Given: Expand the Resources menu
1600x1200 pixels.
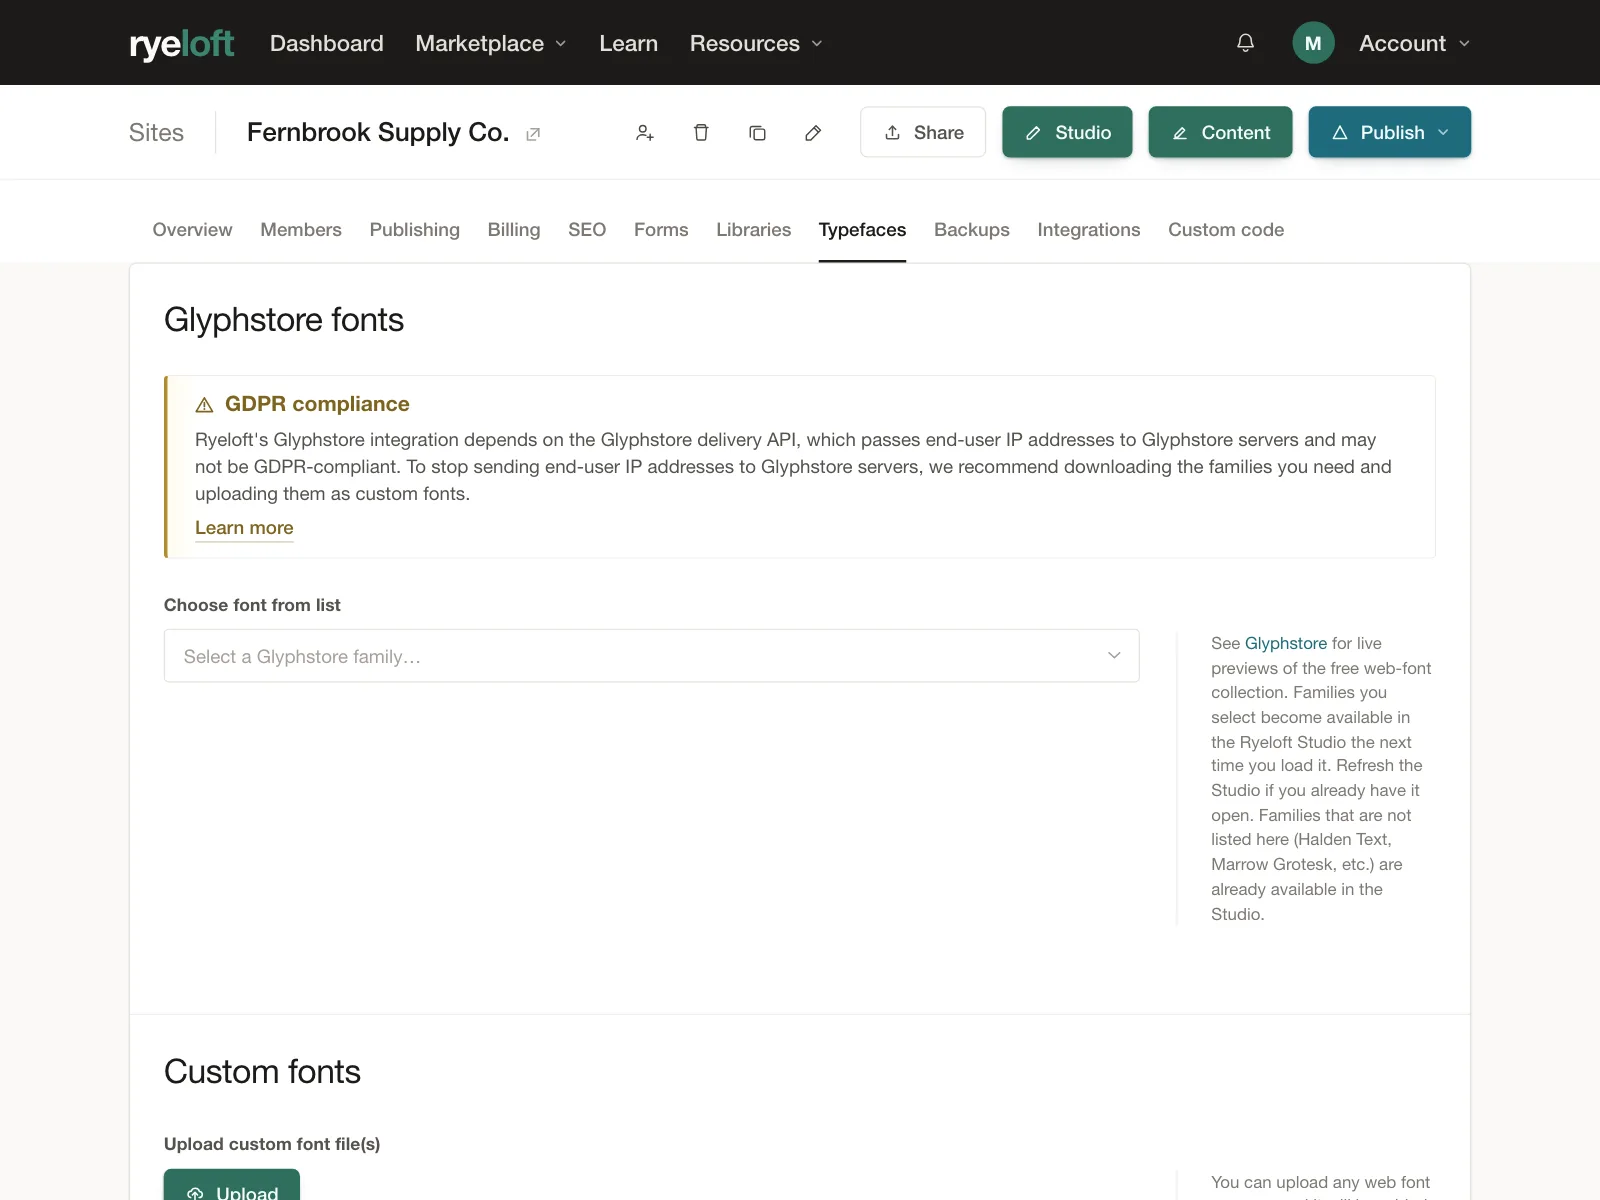Looking at the screenshot, I should 756,43.
